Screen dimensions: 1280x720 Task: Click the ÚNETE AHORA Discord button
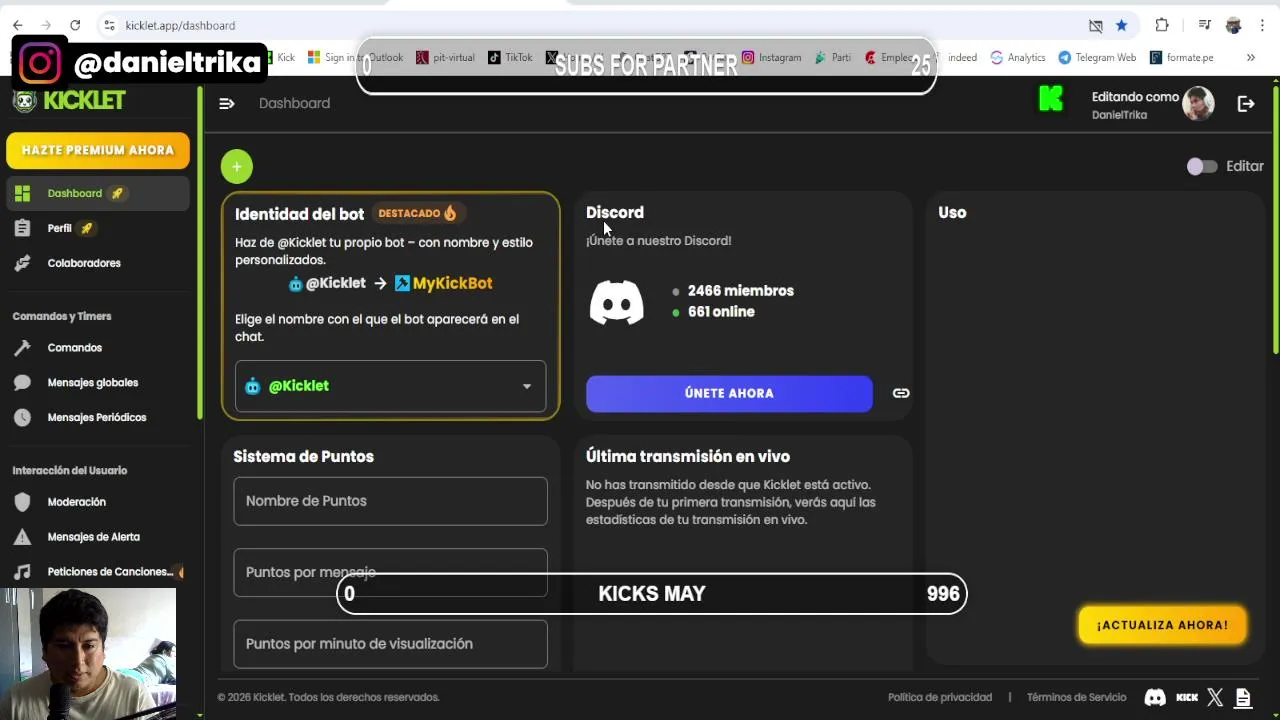[729, 393]
